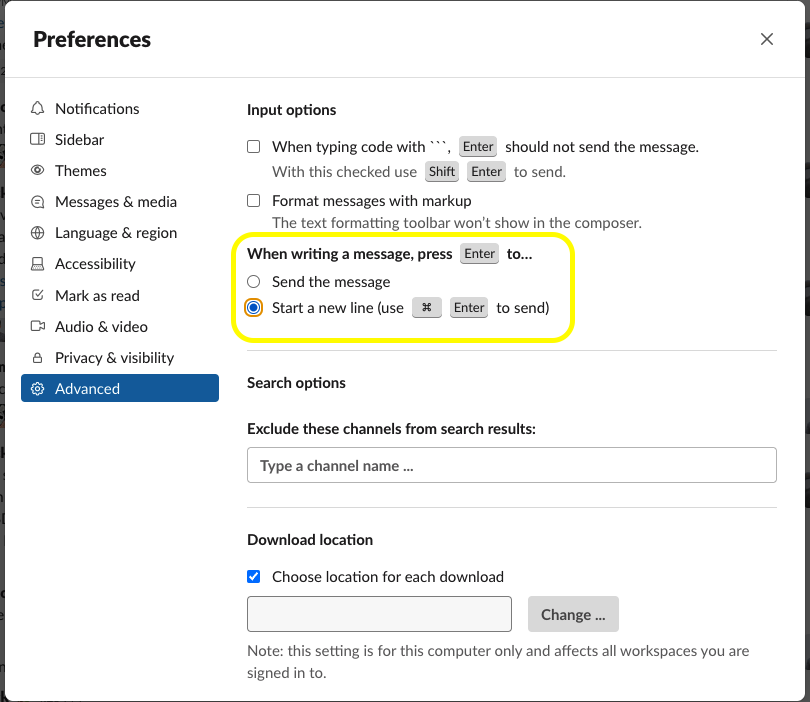
Task: Click 'Exclude these channels from search results' label
Action: (x=391, y=429)
